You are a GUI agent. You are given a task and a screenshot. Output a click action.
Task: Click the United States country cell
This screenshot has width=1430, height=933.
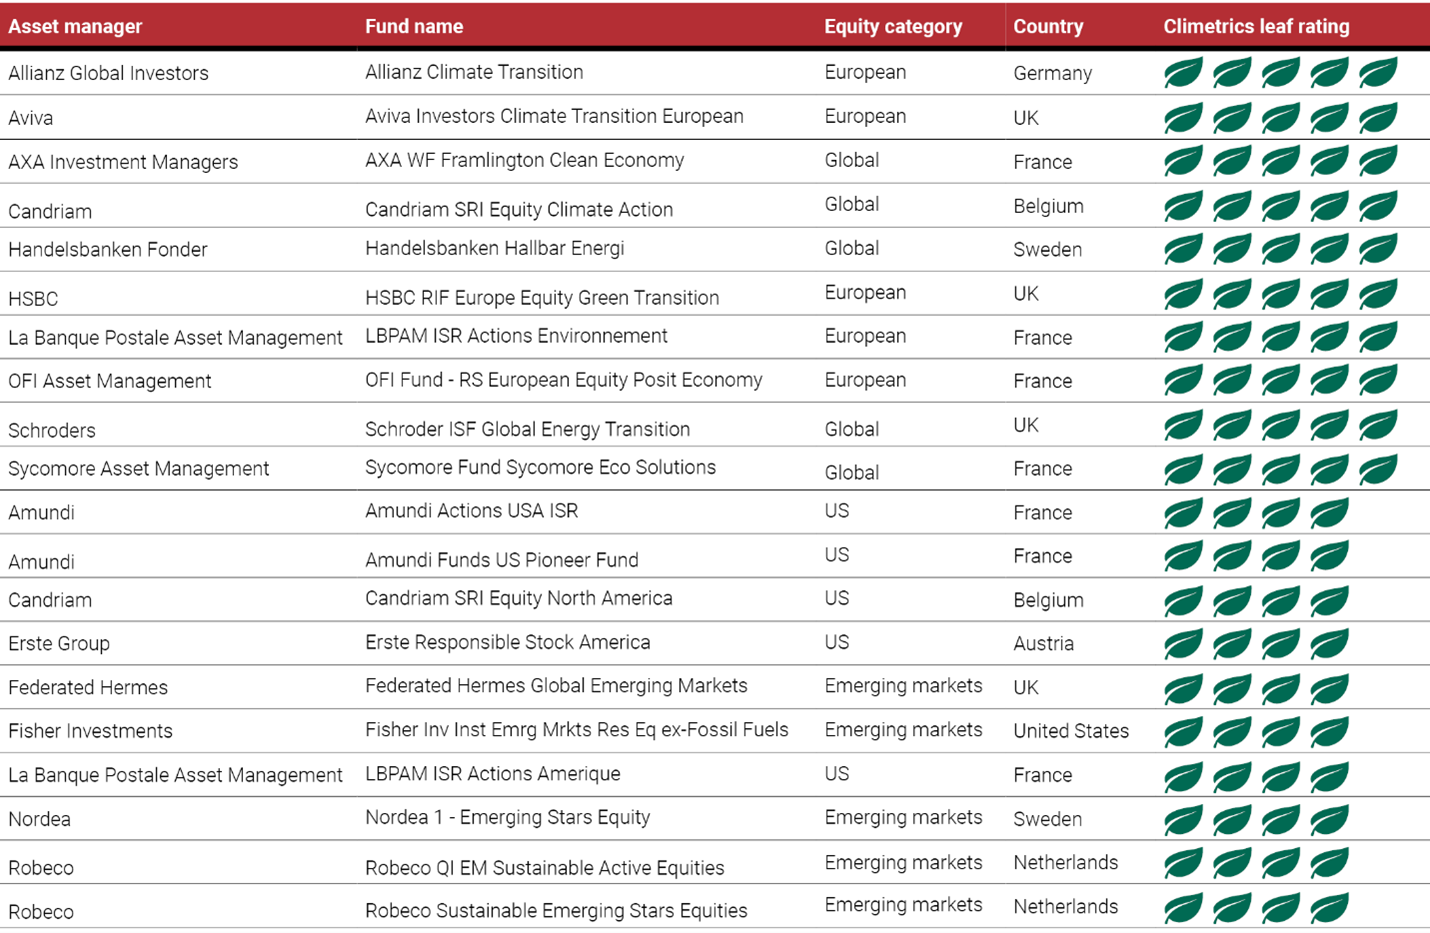pos(1071,731)
